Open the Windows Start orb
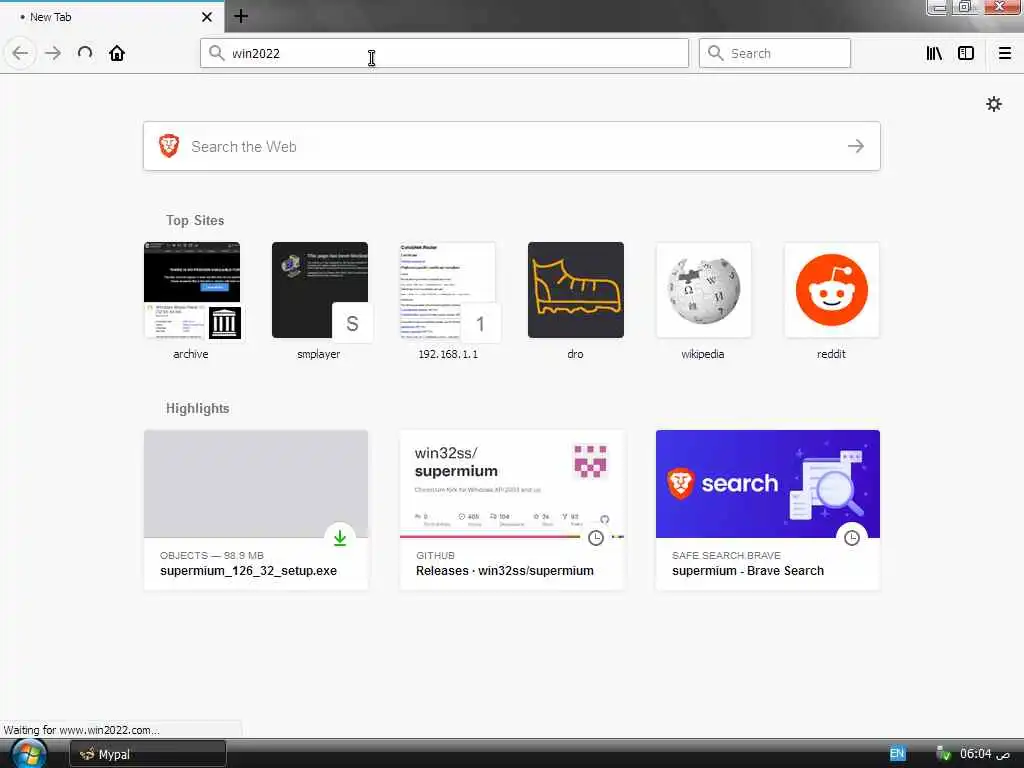This screenshot has height=768, width=1024. point(28,754)
